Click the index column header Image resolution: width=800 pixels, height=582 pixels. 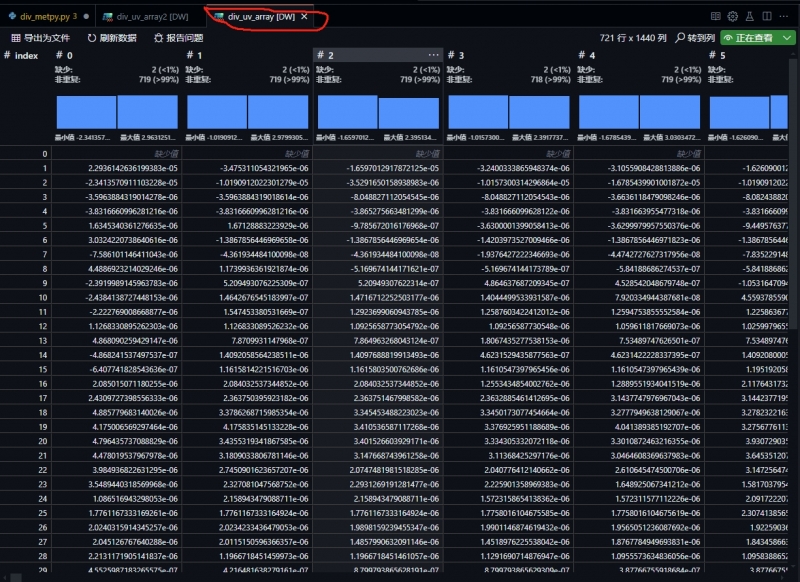coord(27,55)
